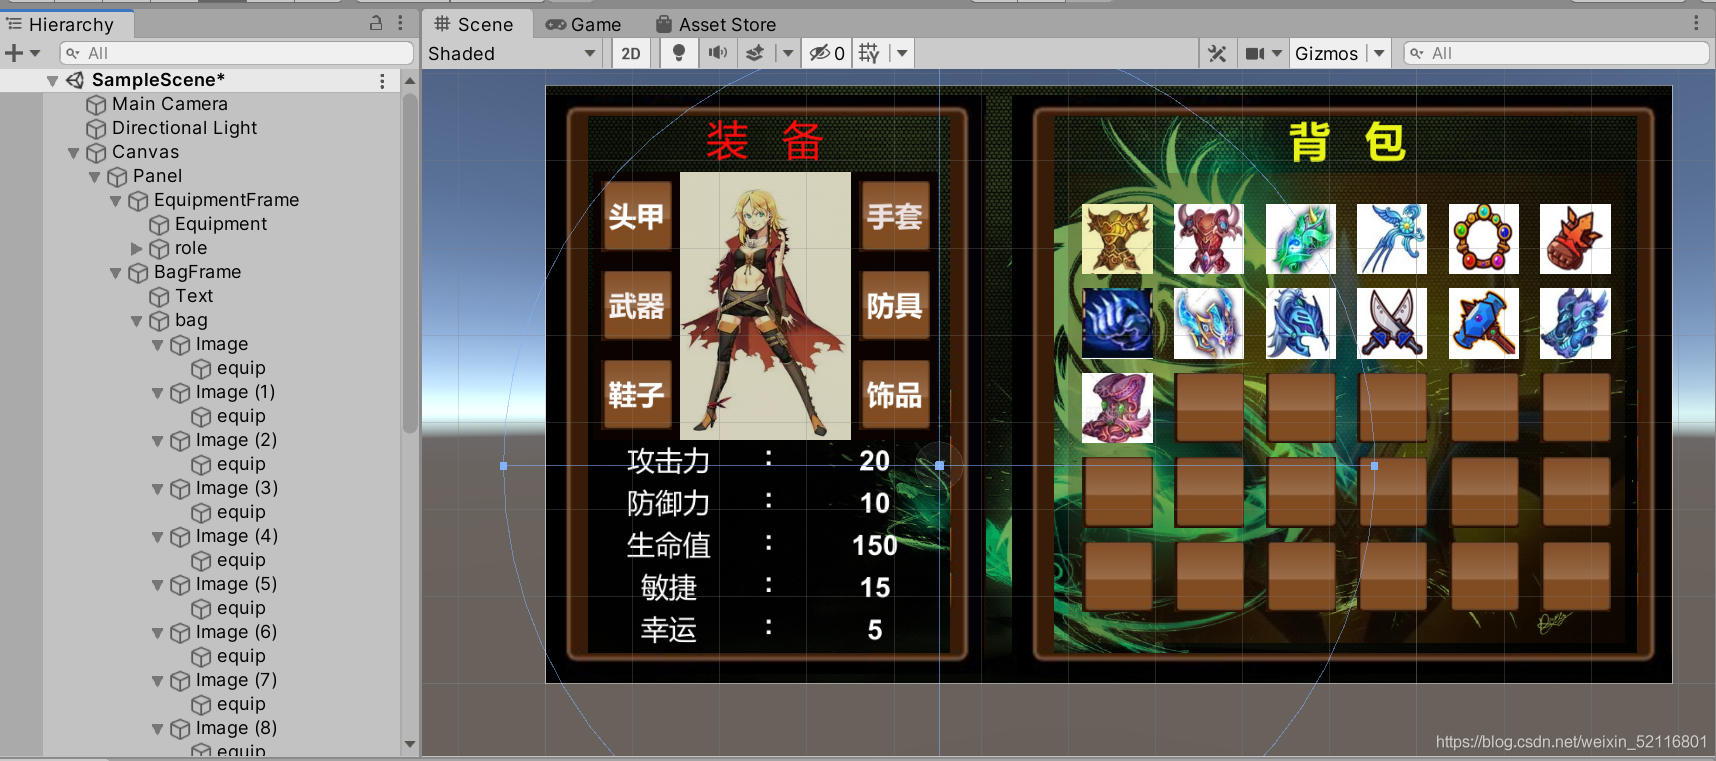Open component tools settings icon
The width and height of the screenshot is (1716, 761).
click(x=1217, y=53)
